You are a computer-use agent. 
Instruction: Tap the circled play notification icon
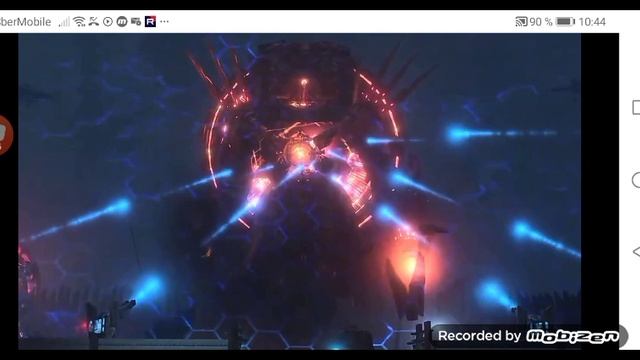pos(108,22)
